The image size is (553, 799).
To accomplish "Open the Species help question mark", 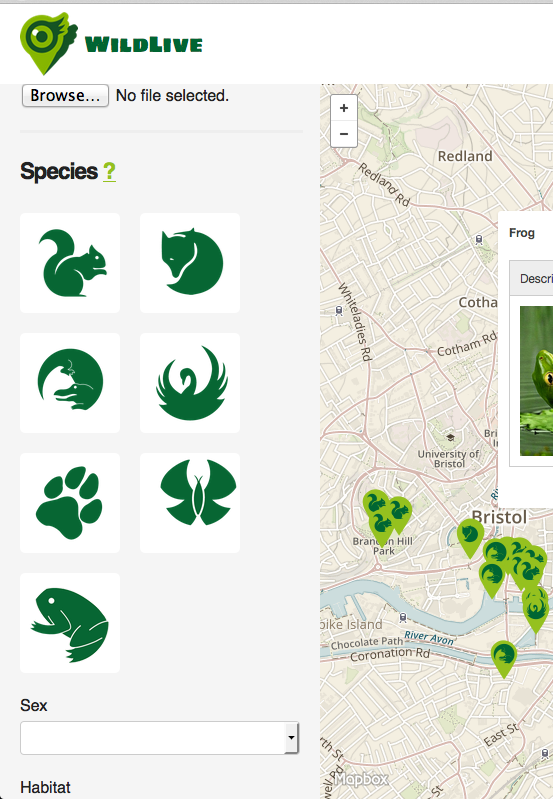I will click(x=109, y=172).
